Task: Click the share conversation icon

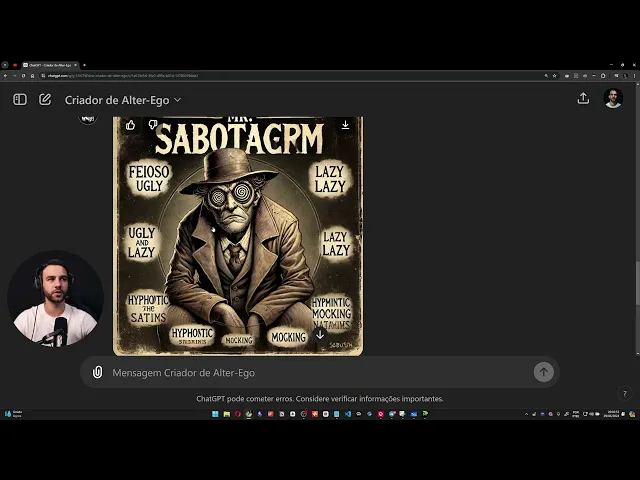Action: [583, 98]
